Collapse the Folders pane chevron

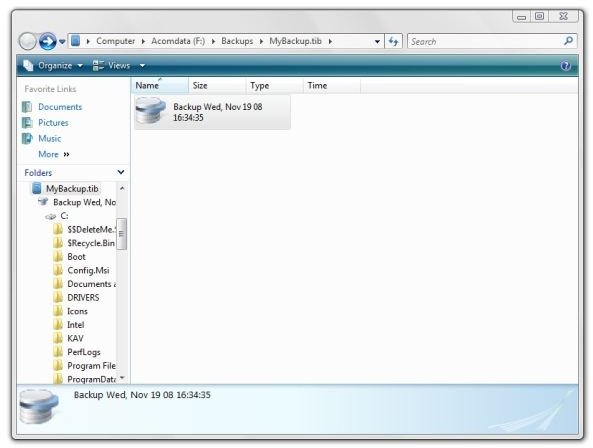tap(121, 172)
